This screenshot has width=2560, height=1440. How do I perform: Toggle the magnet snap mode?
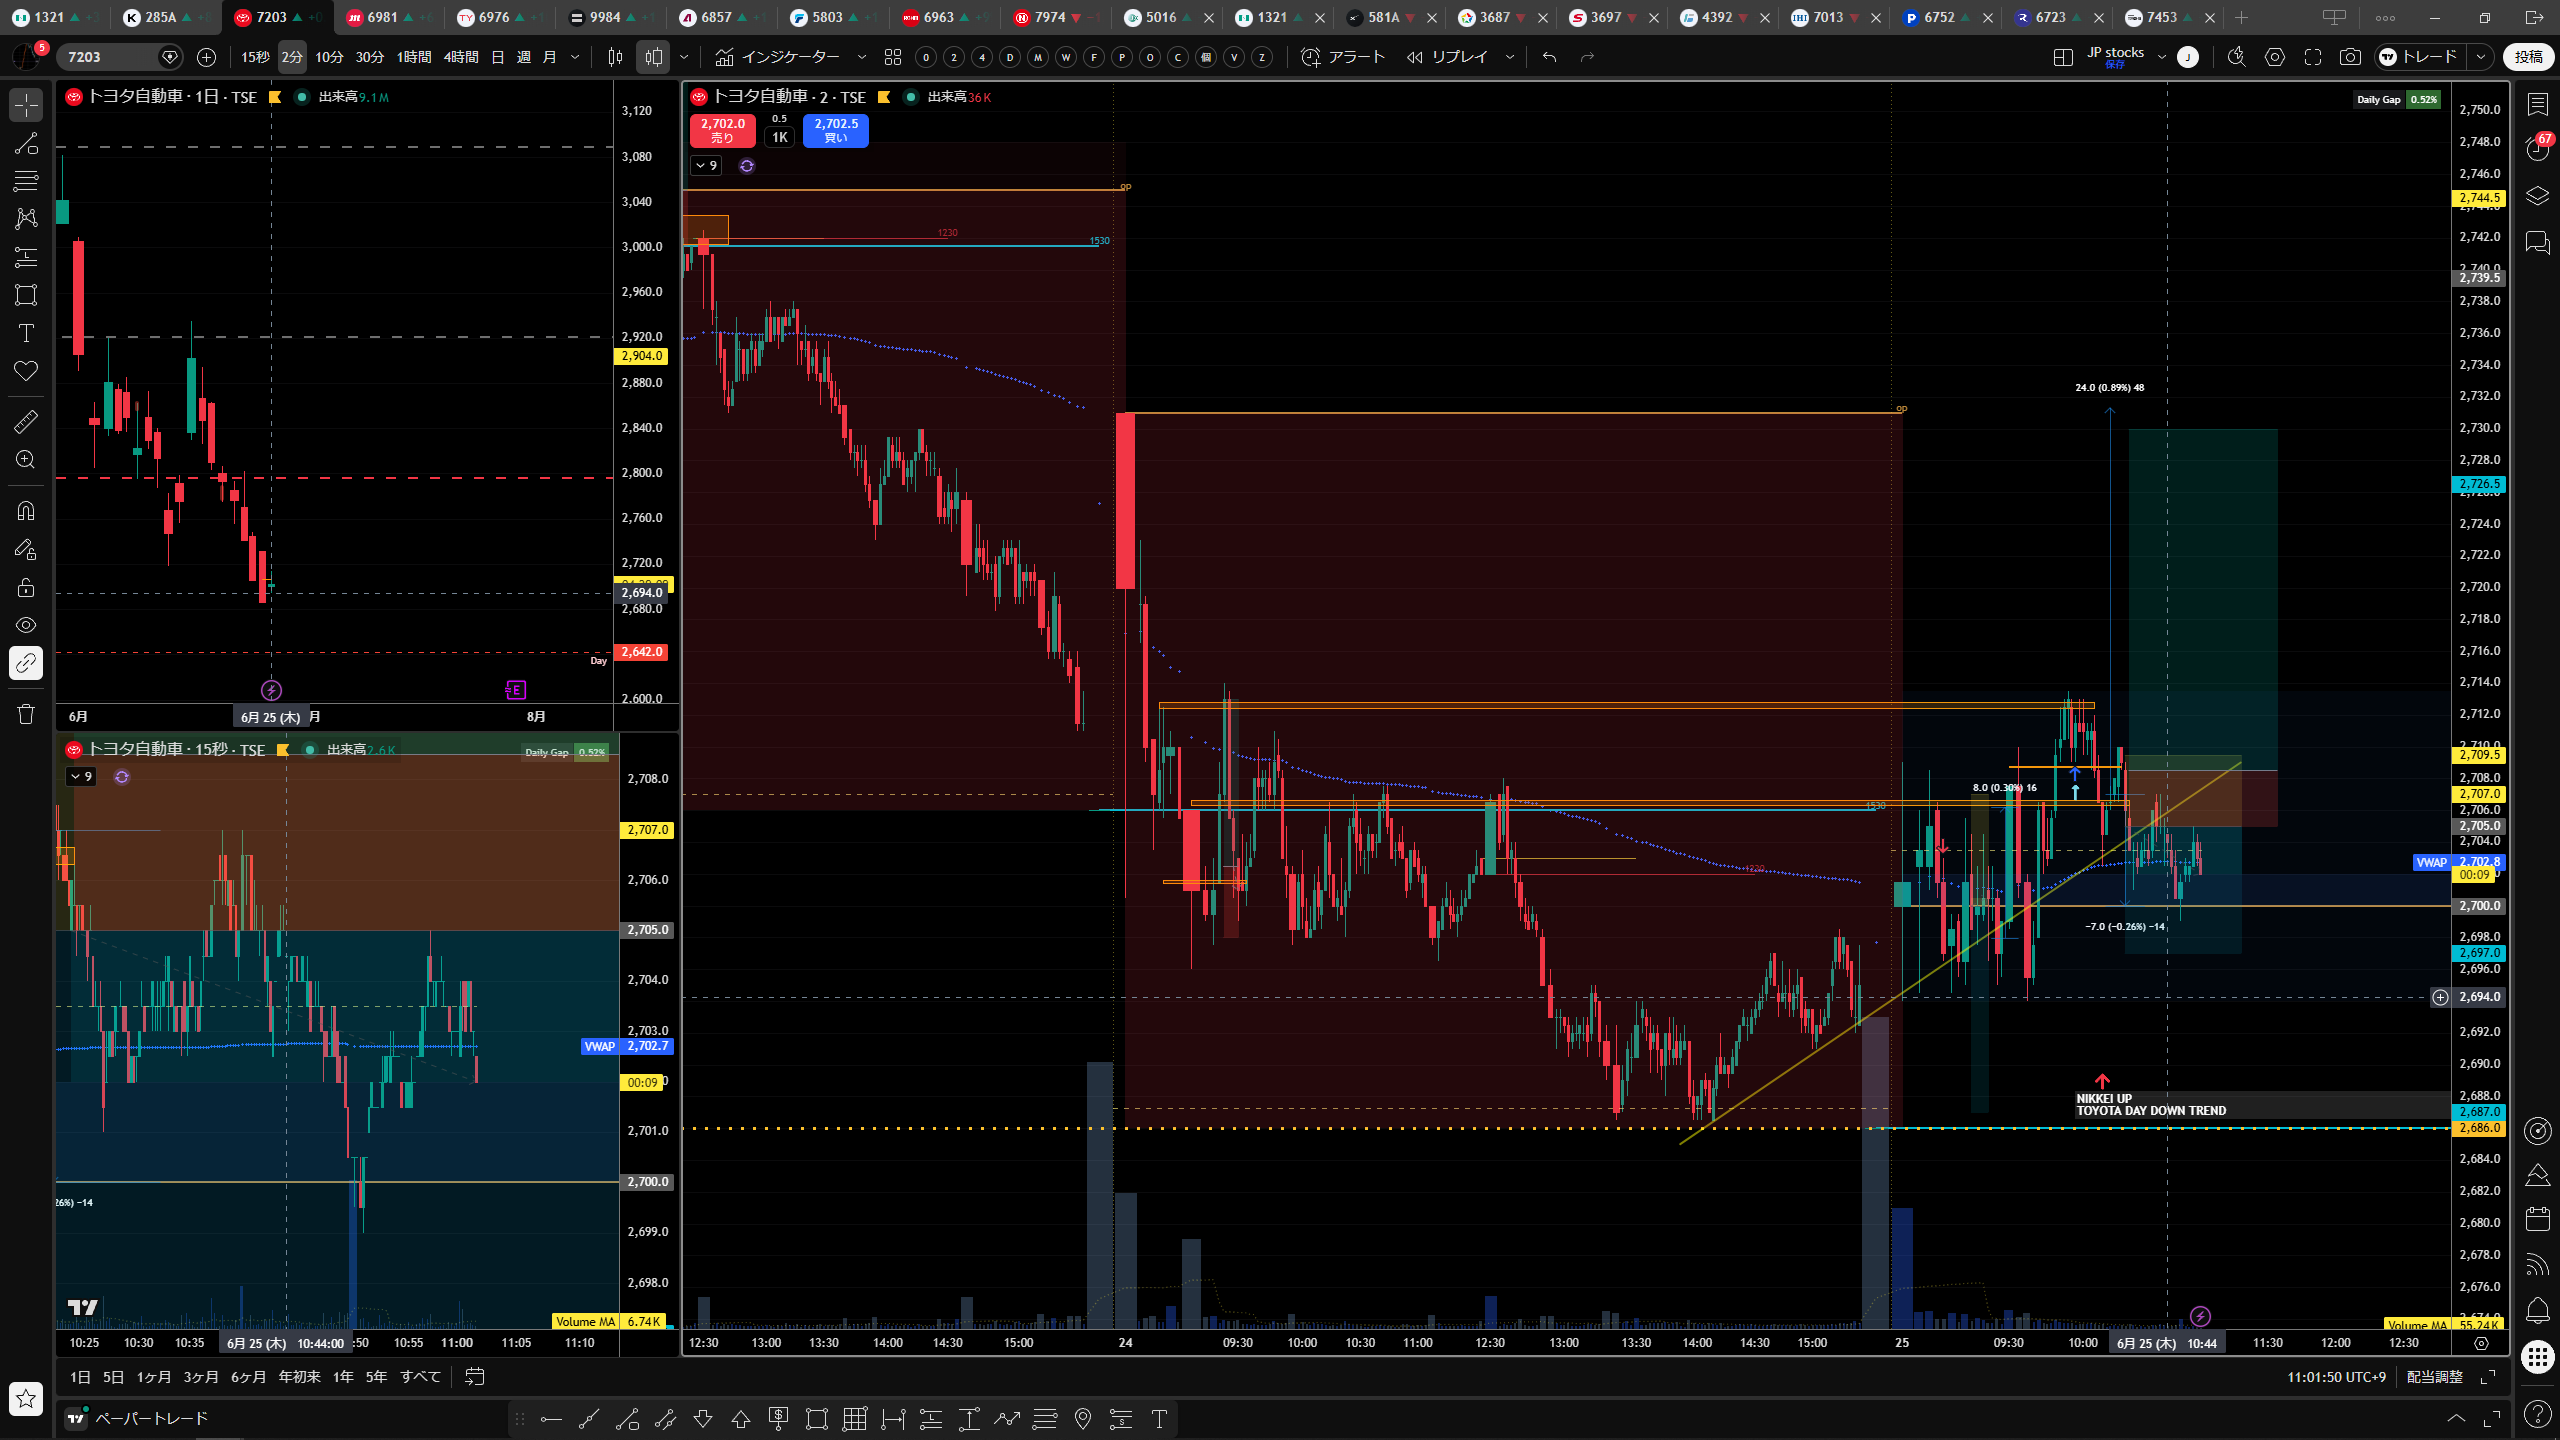pyautogui.click(x=26, y=511)
